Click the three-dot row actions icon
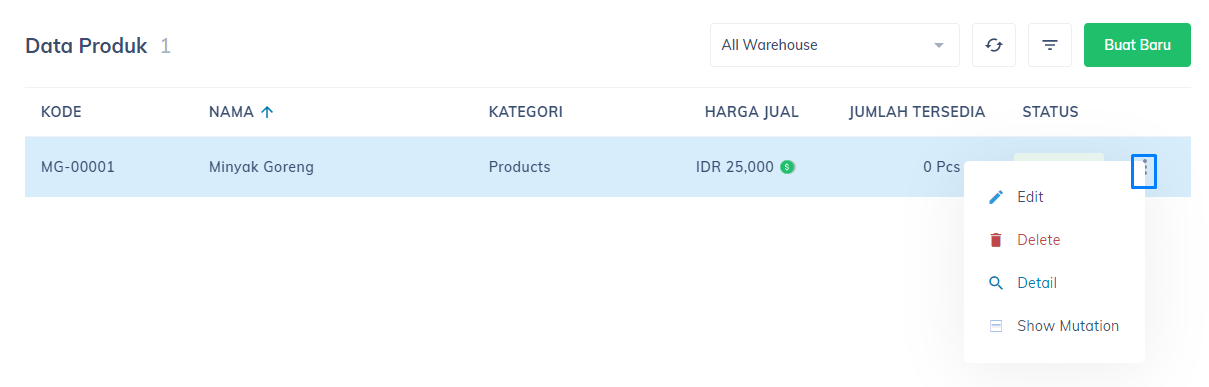Viewport: 1209px width, 387px height. pyautogui.click(x=1144, y=171)
